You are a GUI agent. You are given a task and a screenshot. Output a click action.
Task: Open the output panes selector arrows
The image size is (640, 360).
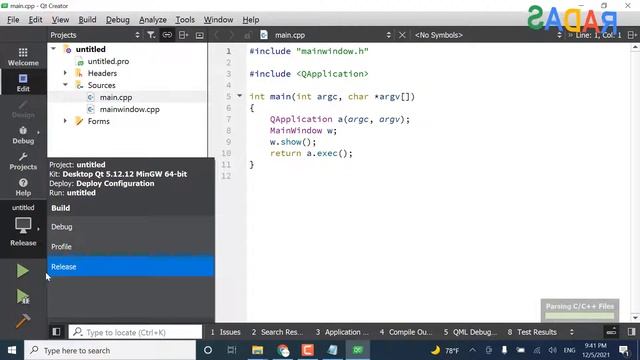571,332
